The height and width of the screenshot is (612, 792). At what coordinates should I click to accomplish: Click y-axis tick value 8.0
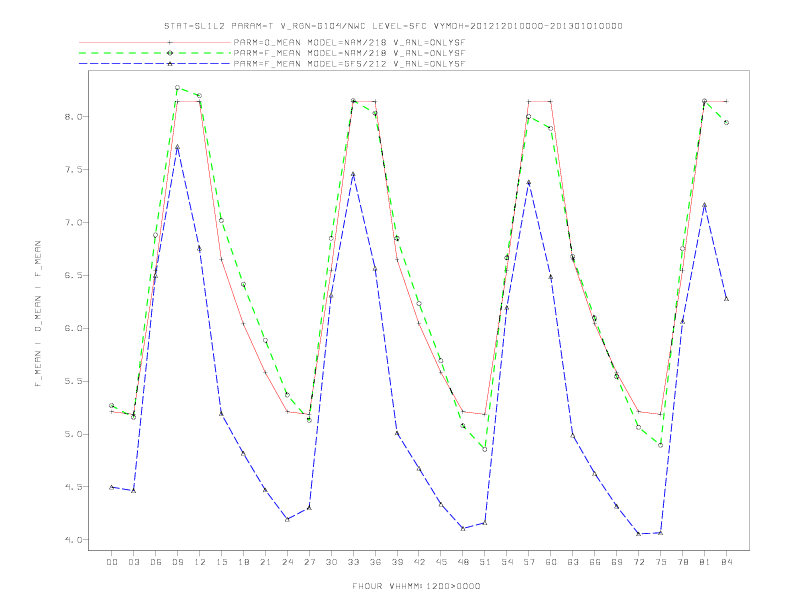72,117
